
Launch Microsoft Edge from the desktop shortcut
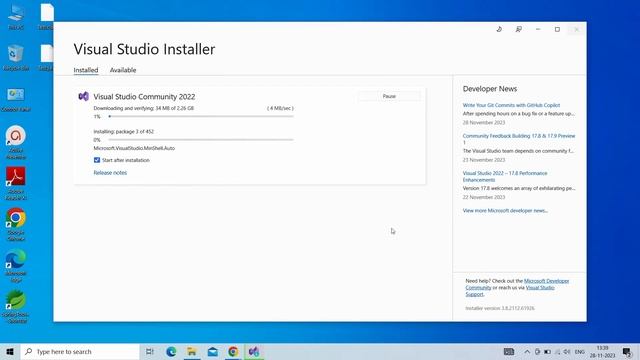16,266
